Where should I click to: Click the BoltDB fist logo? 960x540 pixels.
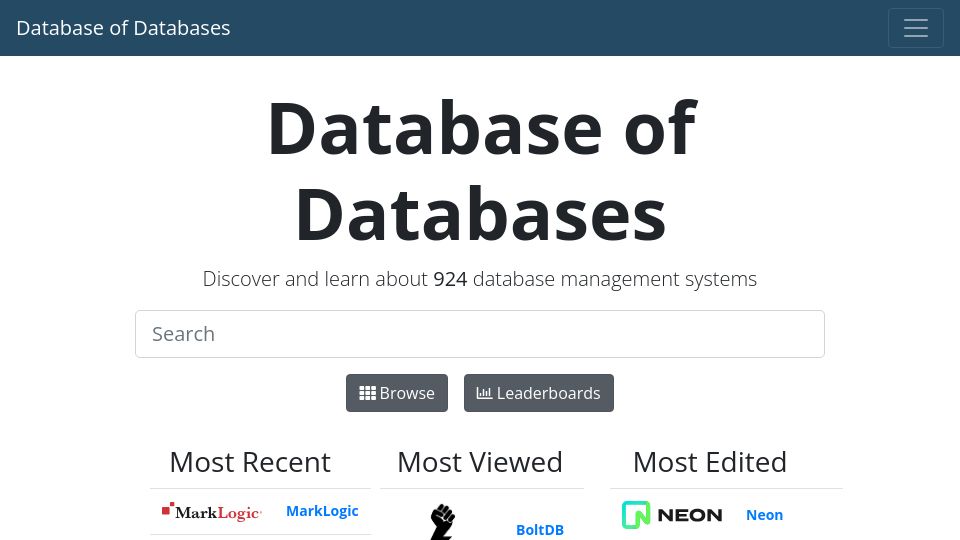tap(443, 522)
